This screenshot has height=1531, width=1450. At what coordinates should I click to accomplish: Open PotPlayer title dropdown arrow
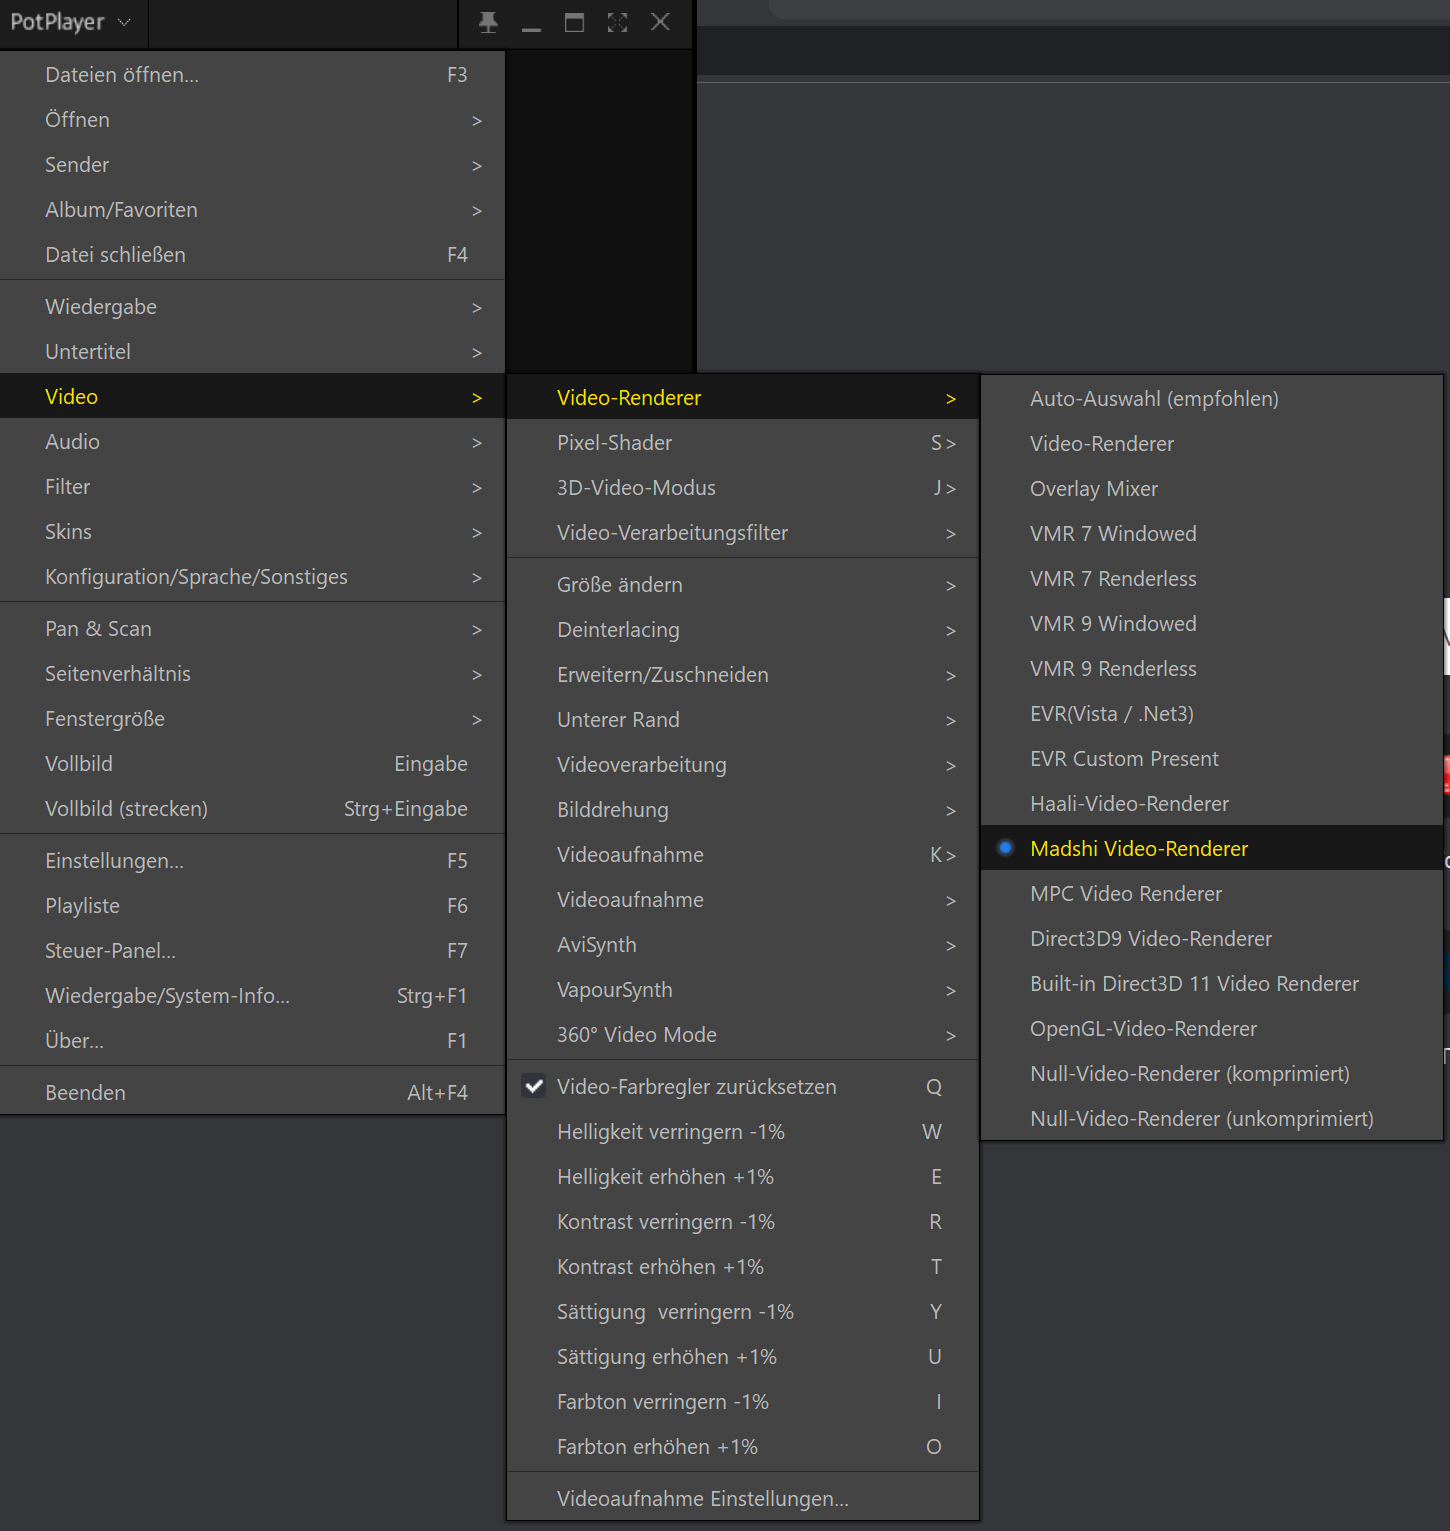tap(124, 22)
